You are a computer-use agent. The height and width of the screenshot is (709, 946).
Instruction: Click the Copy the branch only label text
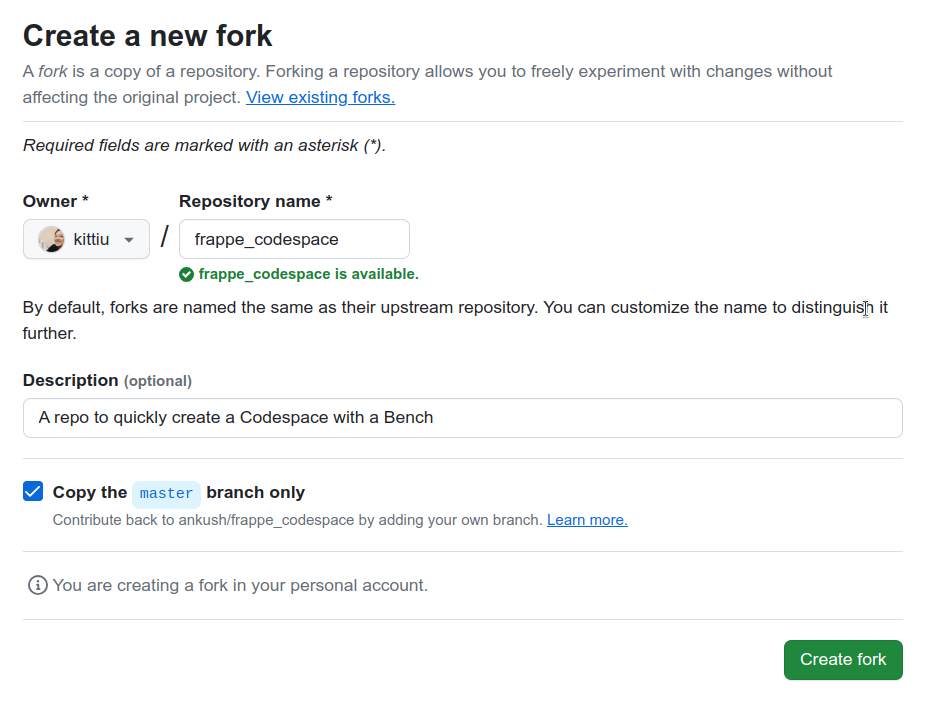tap(179, 492)
